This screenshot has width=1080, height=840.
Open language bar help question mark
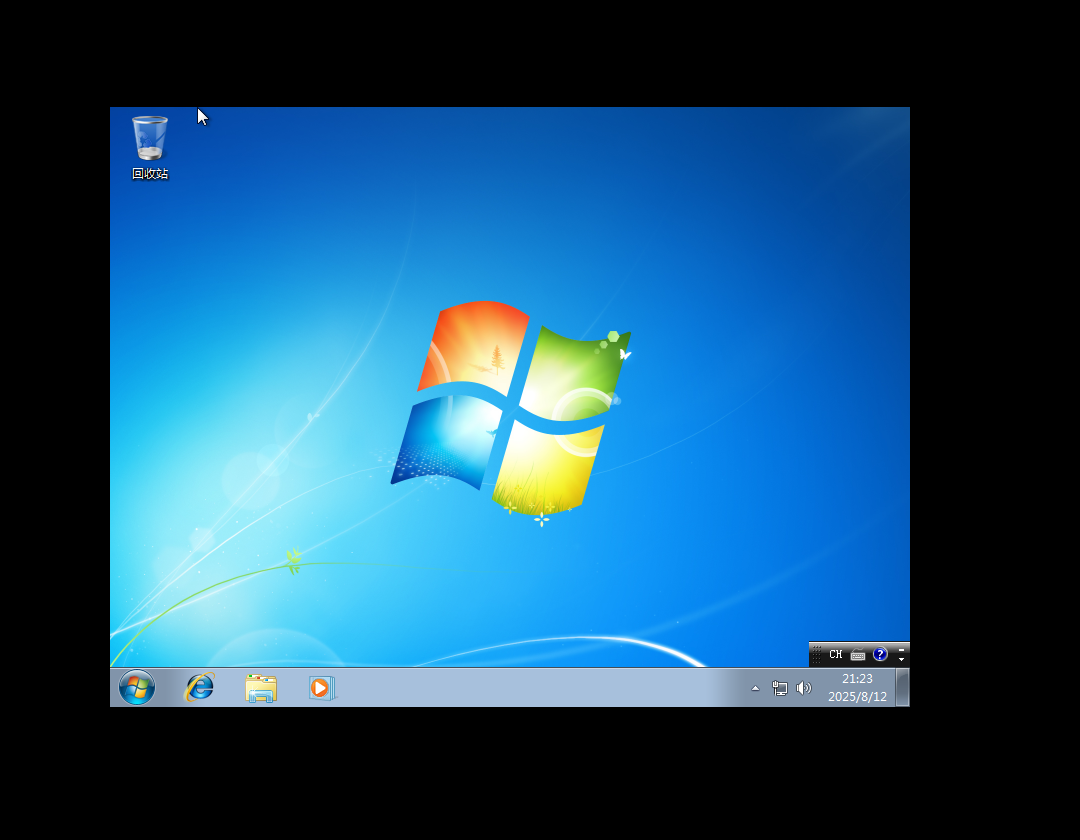[880, 654]
